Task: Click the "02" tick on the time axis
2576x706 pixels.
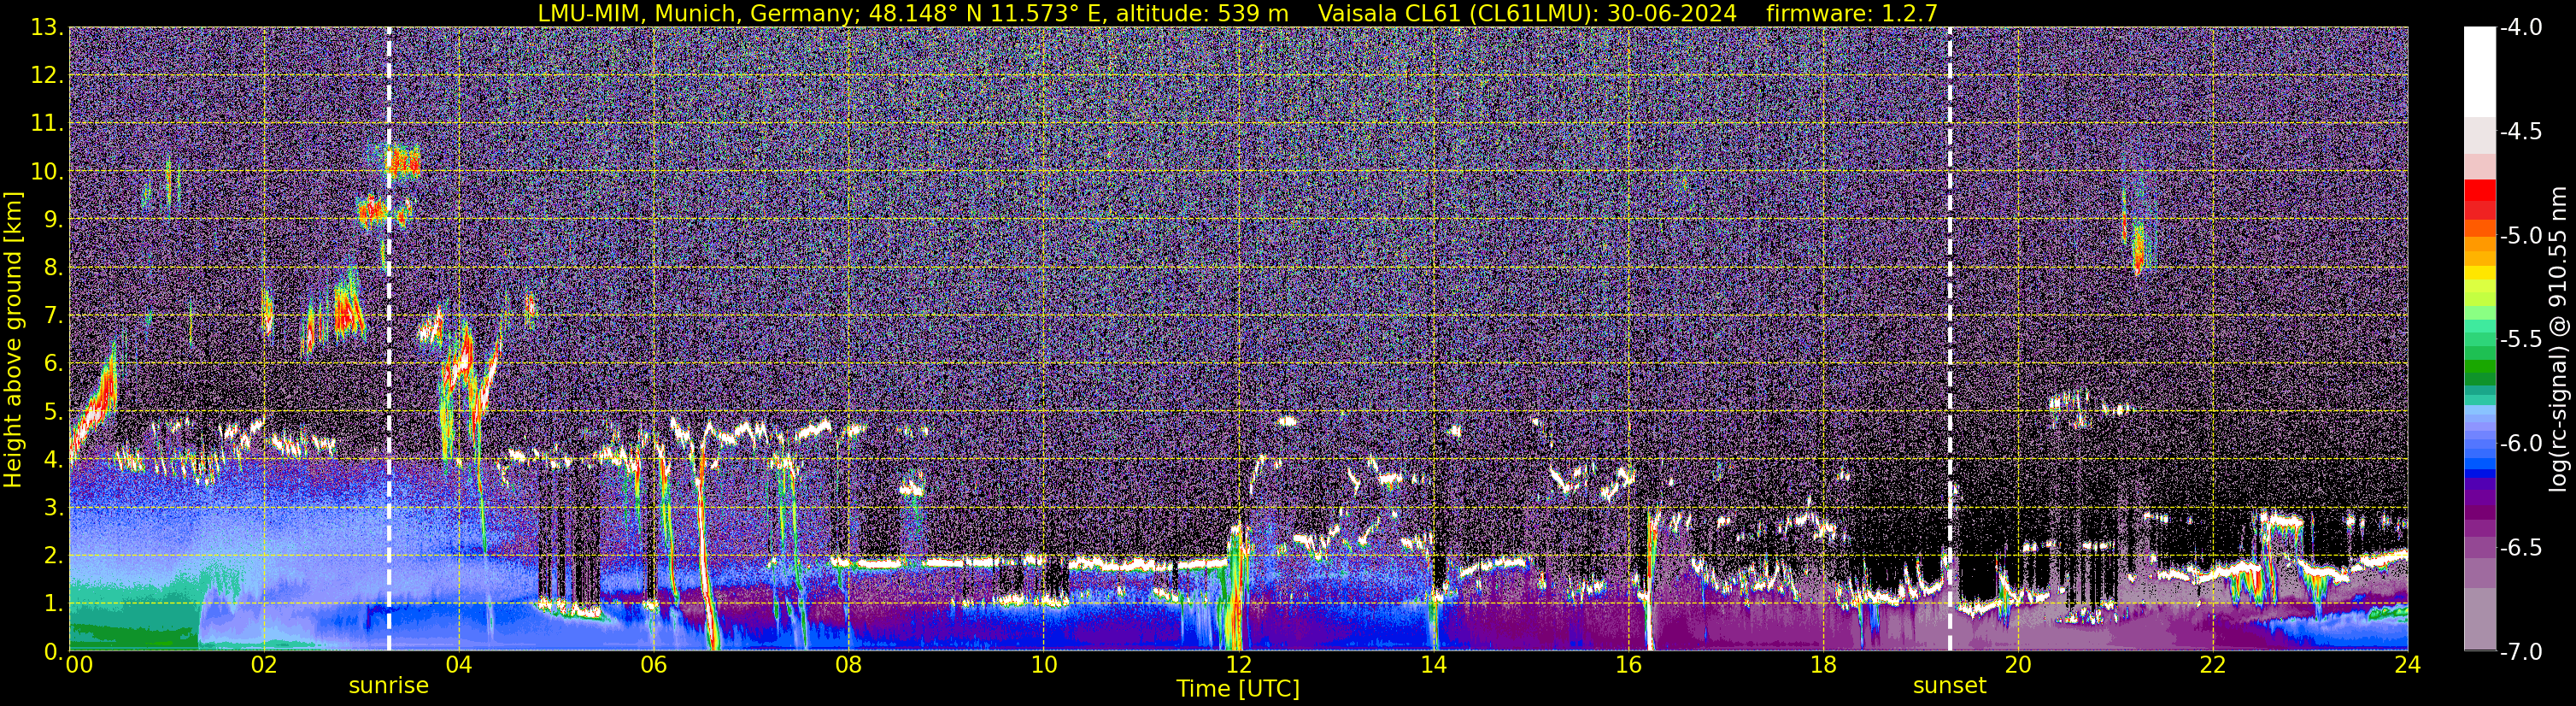Action: click(263, 665)
